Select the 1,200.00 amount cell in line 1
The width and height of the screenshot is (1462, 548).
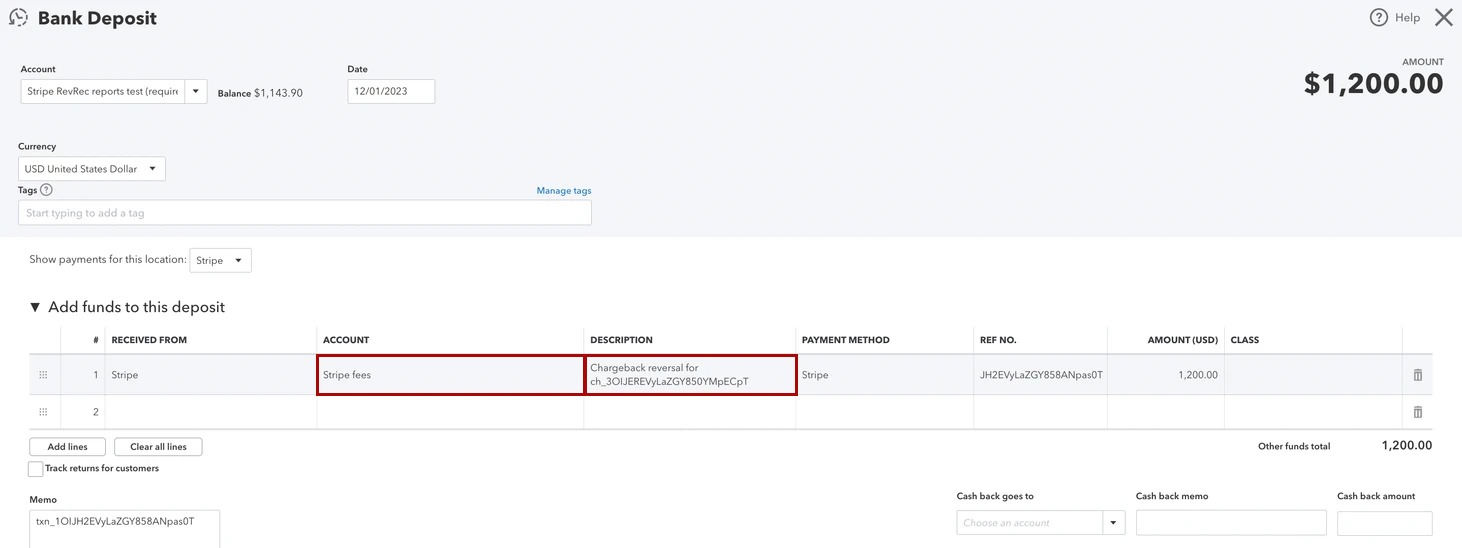click(1166, 375)
